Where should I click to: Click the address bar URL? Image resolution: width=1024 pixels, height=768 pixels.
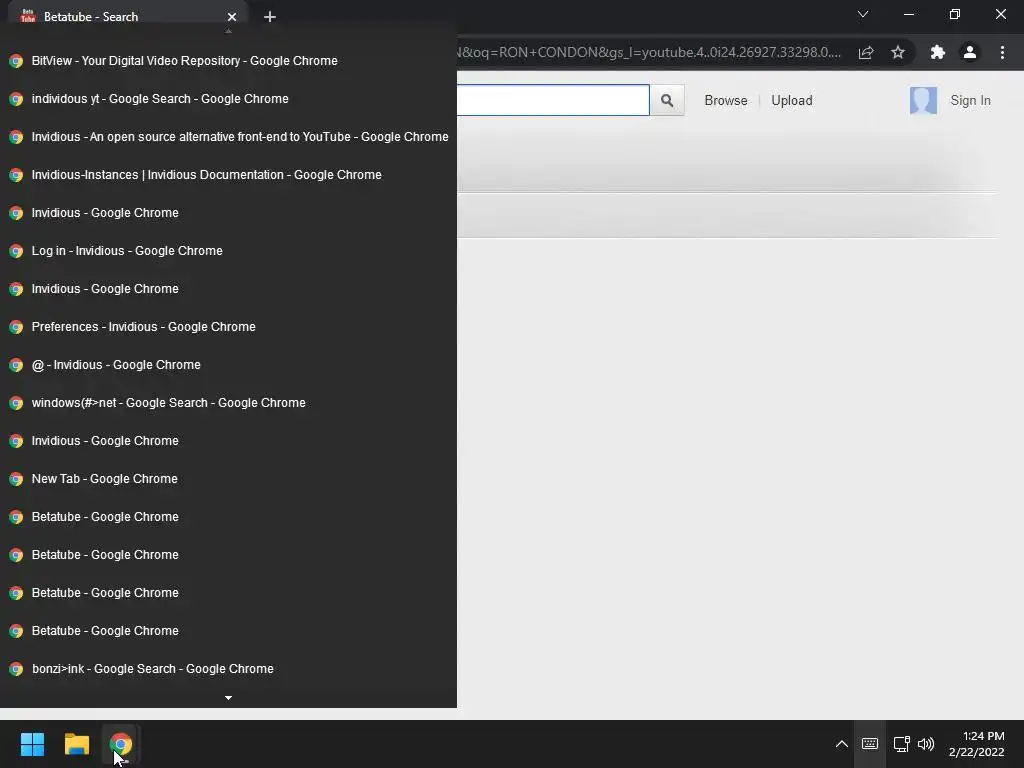coord(649,52)
